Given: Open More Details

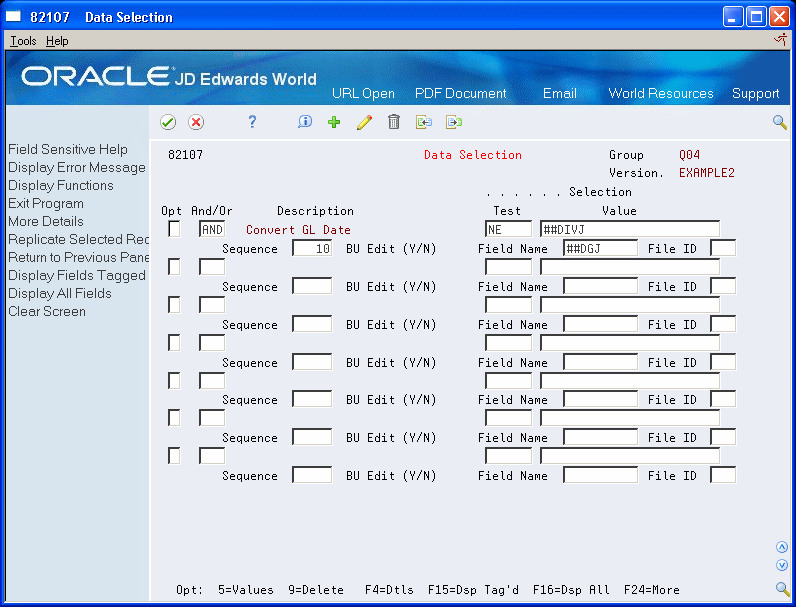Looking at the screenshot, I should 46,221.
